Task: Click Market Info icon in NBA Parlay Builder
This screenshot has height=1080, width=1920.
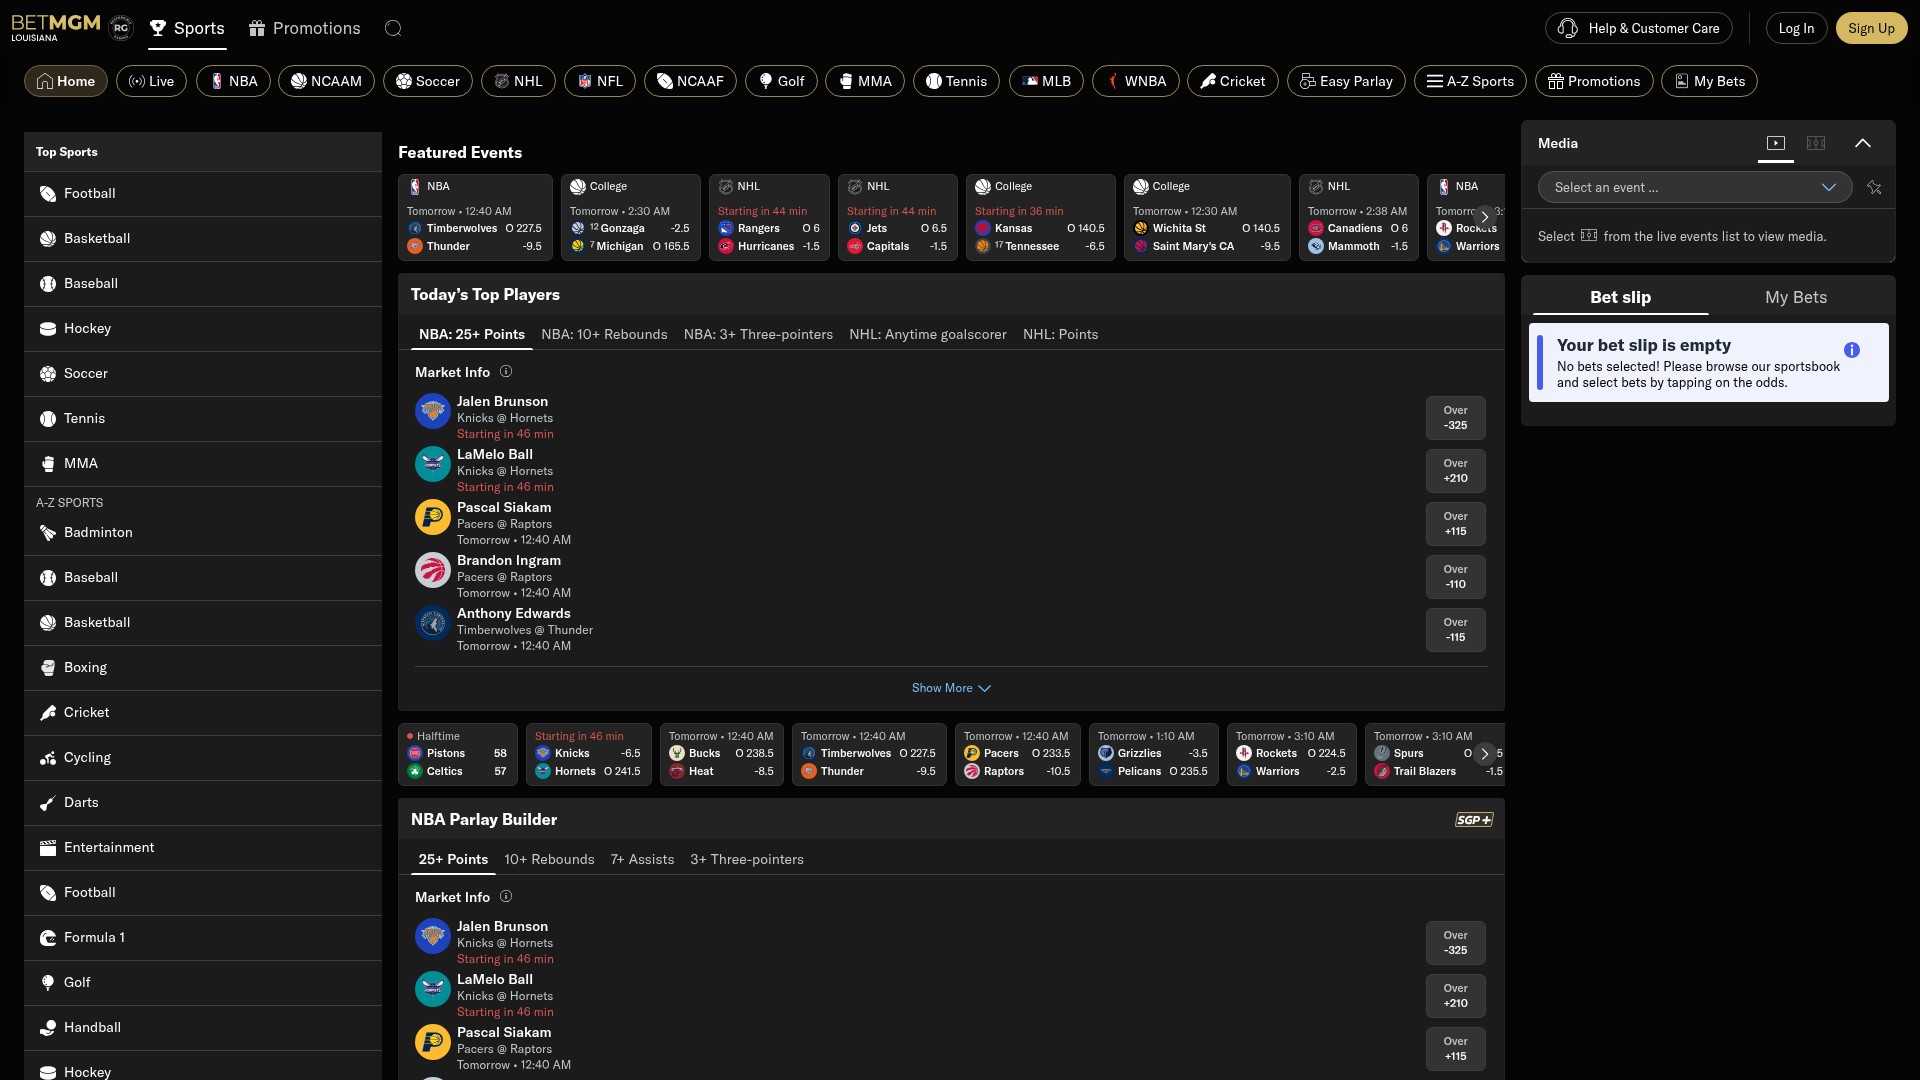Action: pyautogui.click(x=506, y=897)
